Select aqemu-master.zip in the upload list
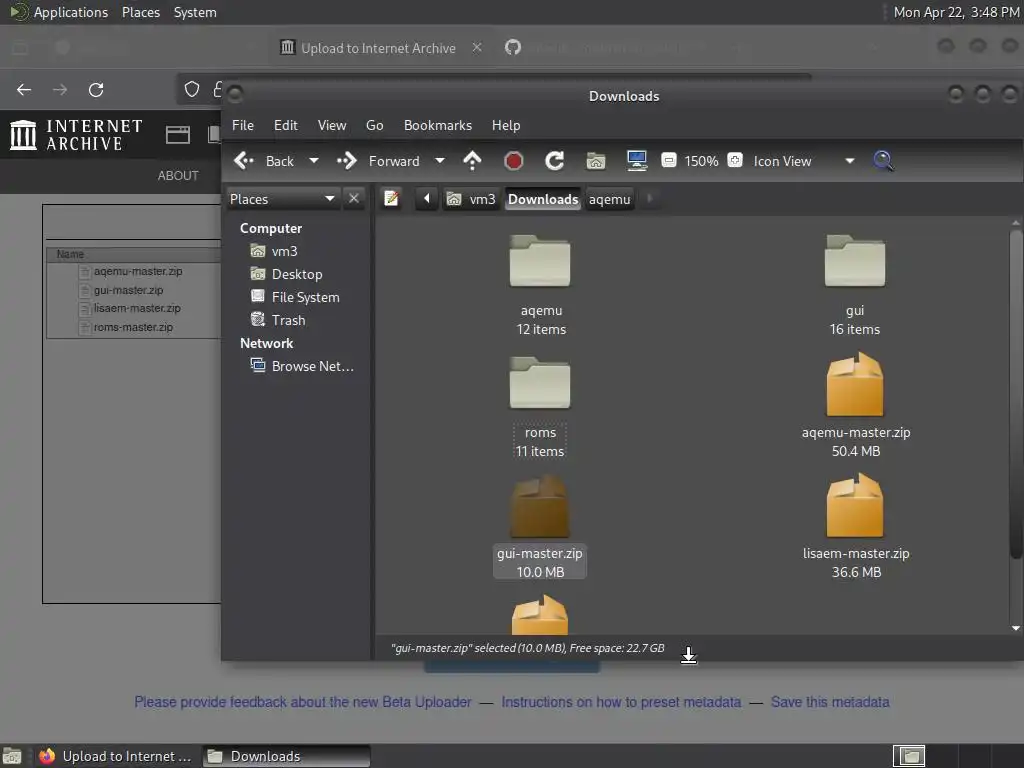 point(138,271)
